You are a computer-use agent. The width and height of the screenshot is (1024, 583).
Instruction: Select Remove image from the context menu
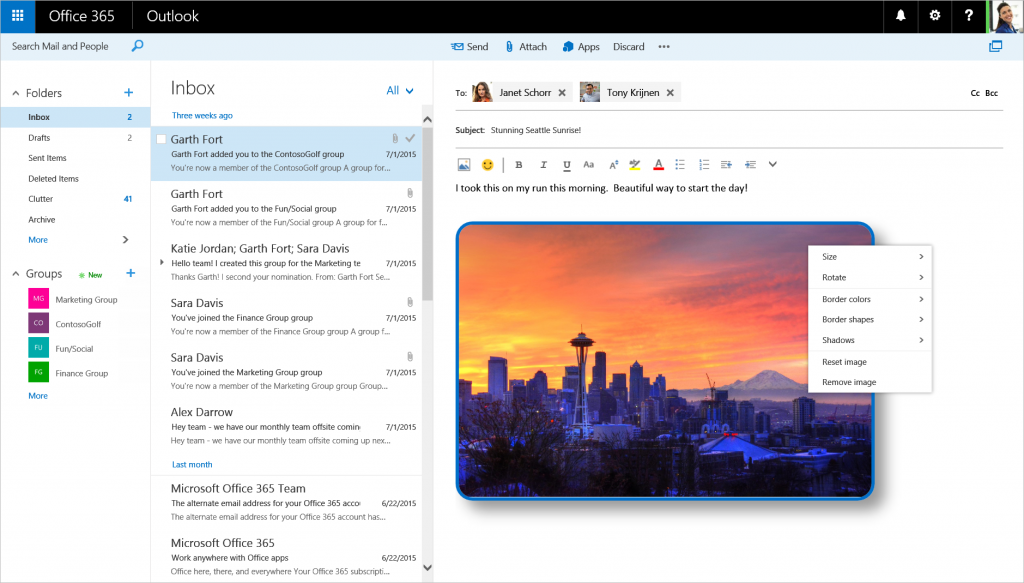coord(868,382)
